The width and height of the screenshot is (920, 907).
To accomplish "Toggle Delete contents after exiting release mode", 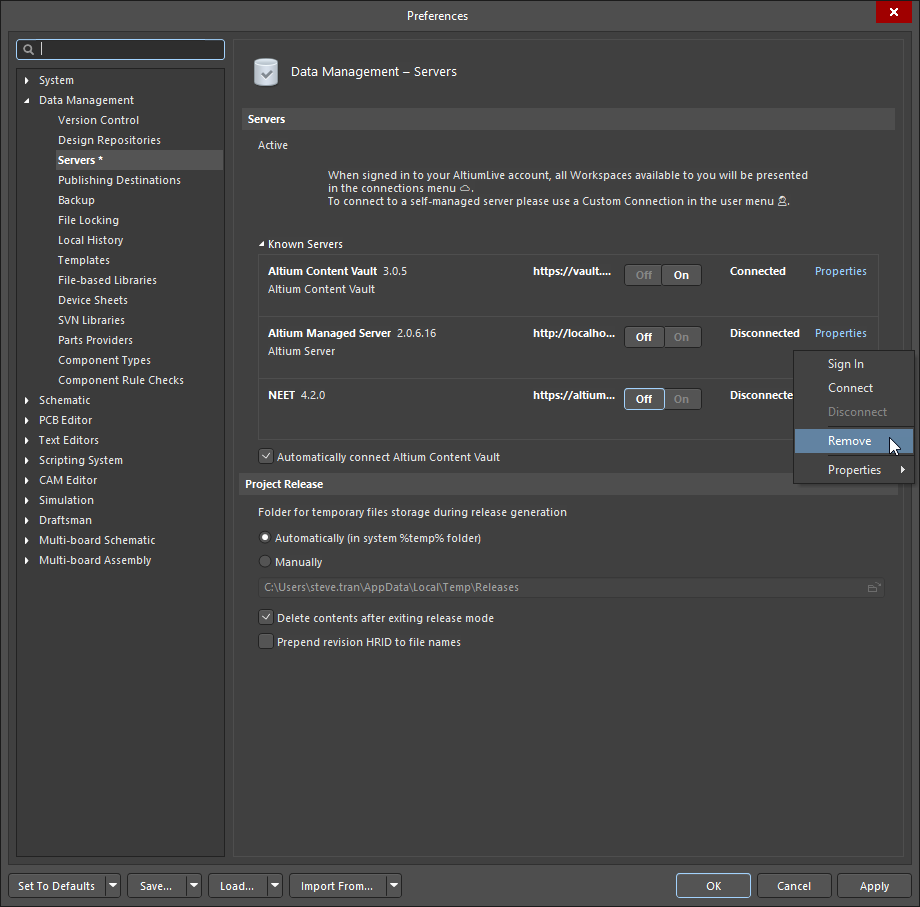I will click(266, 617).
